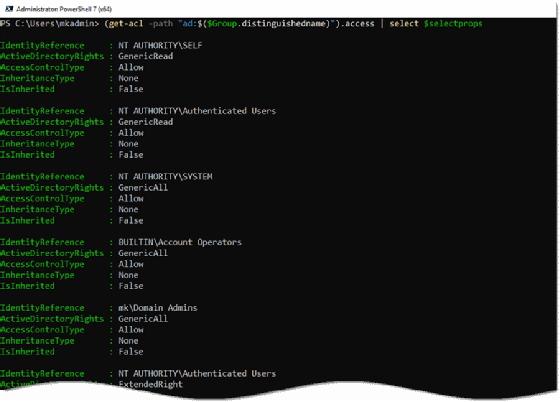The height and width of the screenshot is (402, 560).
Task: Click the Administrator: PowerShell 7 (x64) title text
Action: tap(64, 9)
